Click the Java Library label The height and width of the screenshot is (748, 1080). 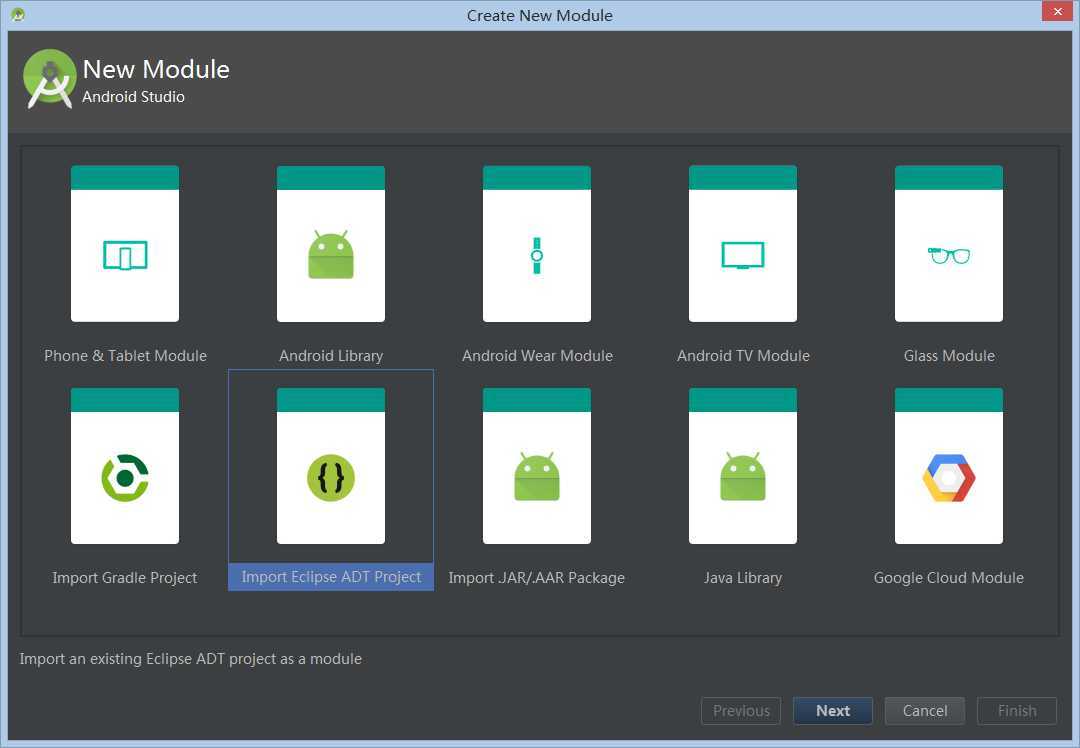pos(742,578)
